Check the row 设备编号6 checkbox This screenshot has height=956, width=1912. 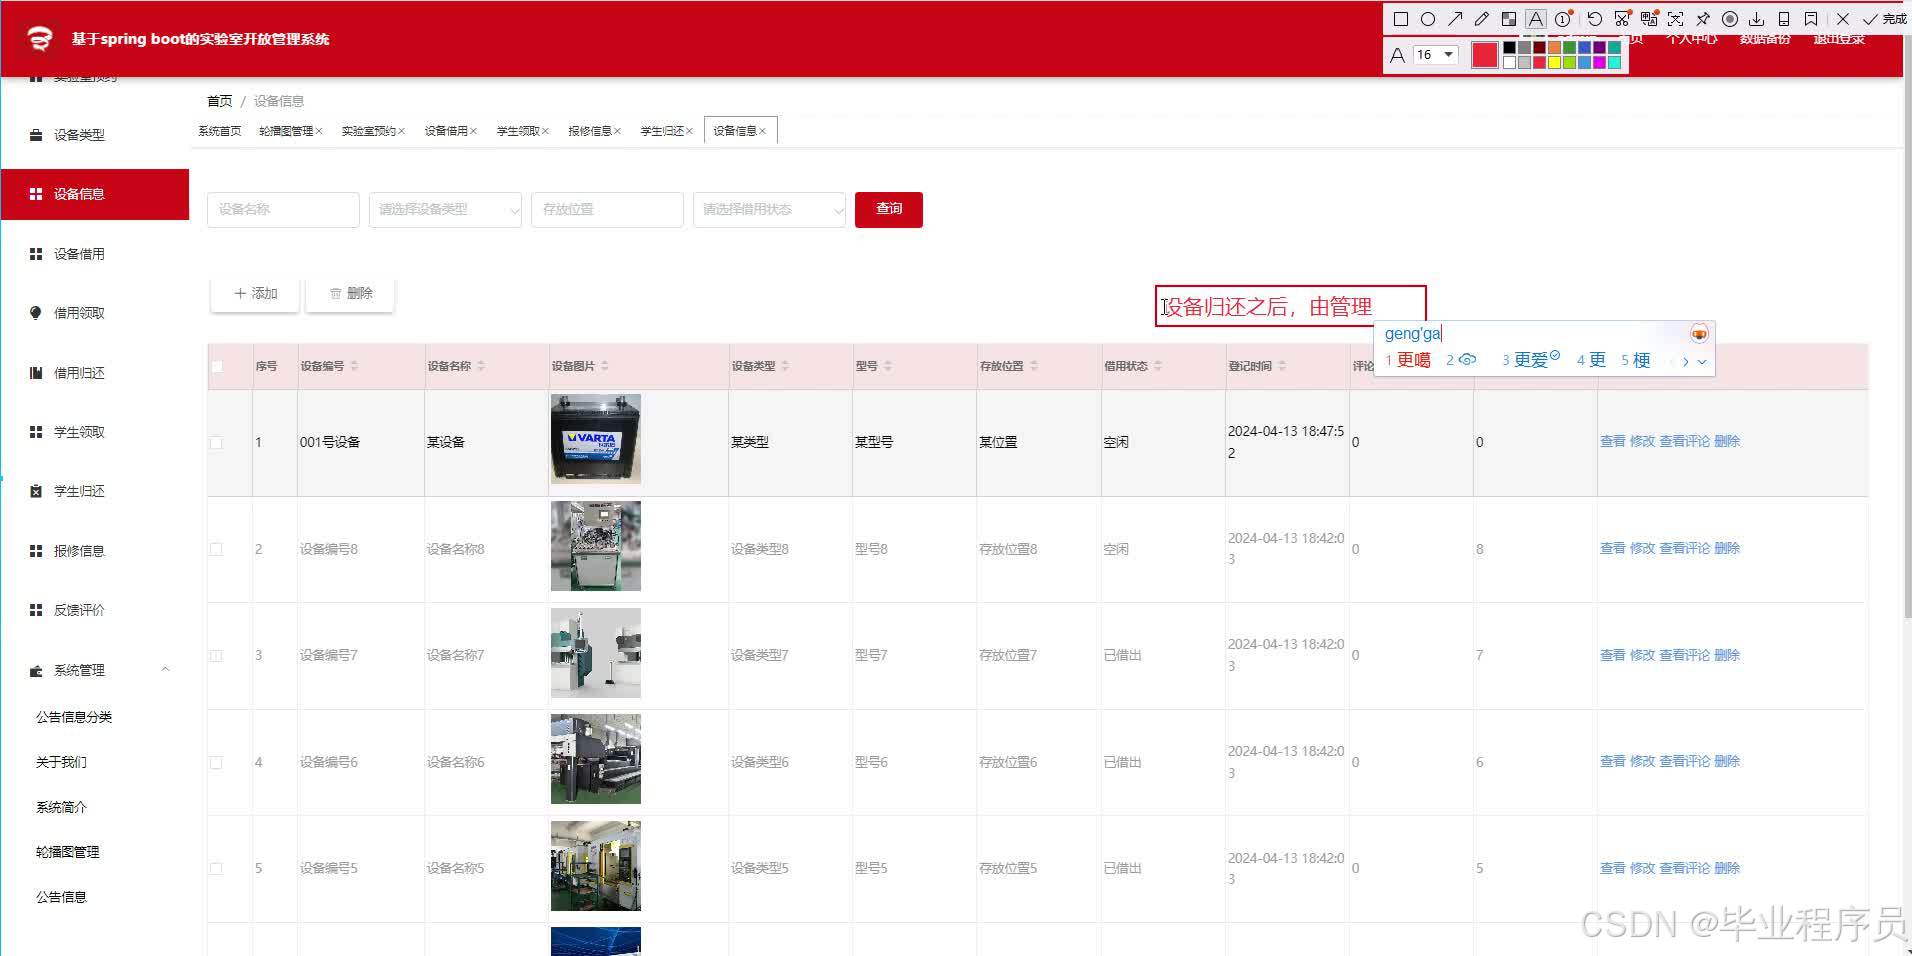coord(216,762)
